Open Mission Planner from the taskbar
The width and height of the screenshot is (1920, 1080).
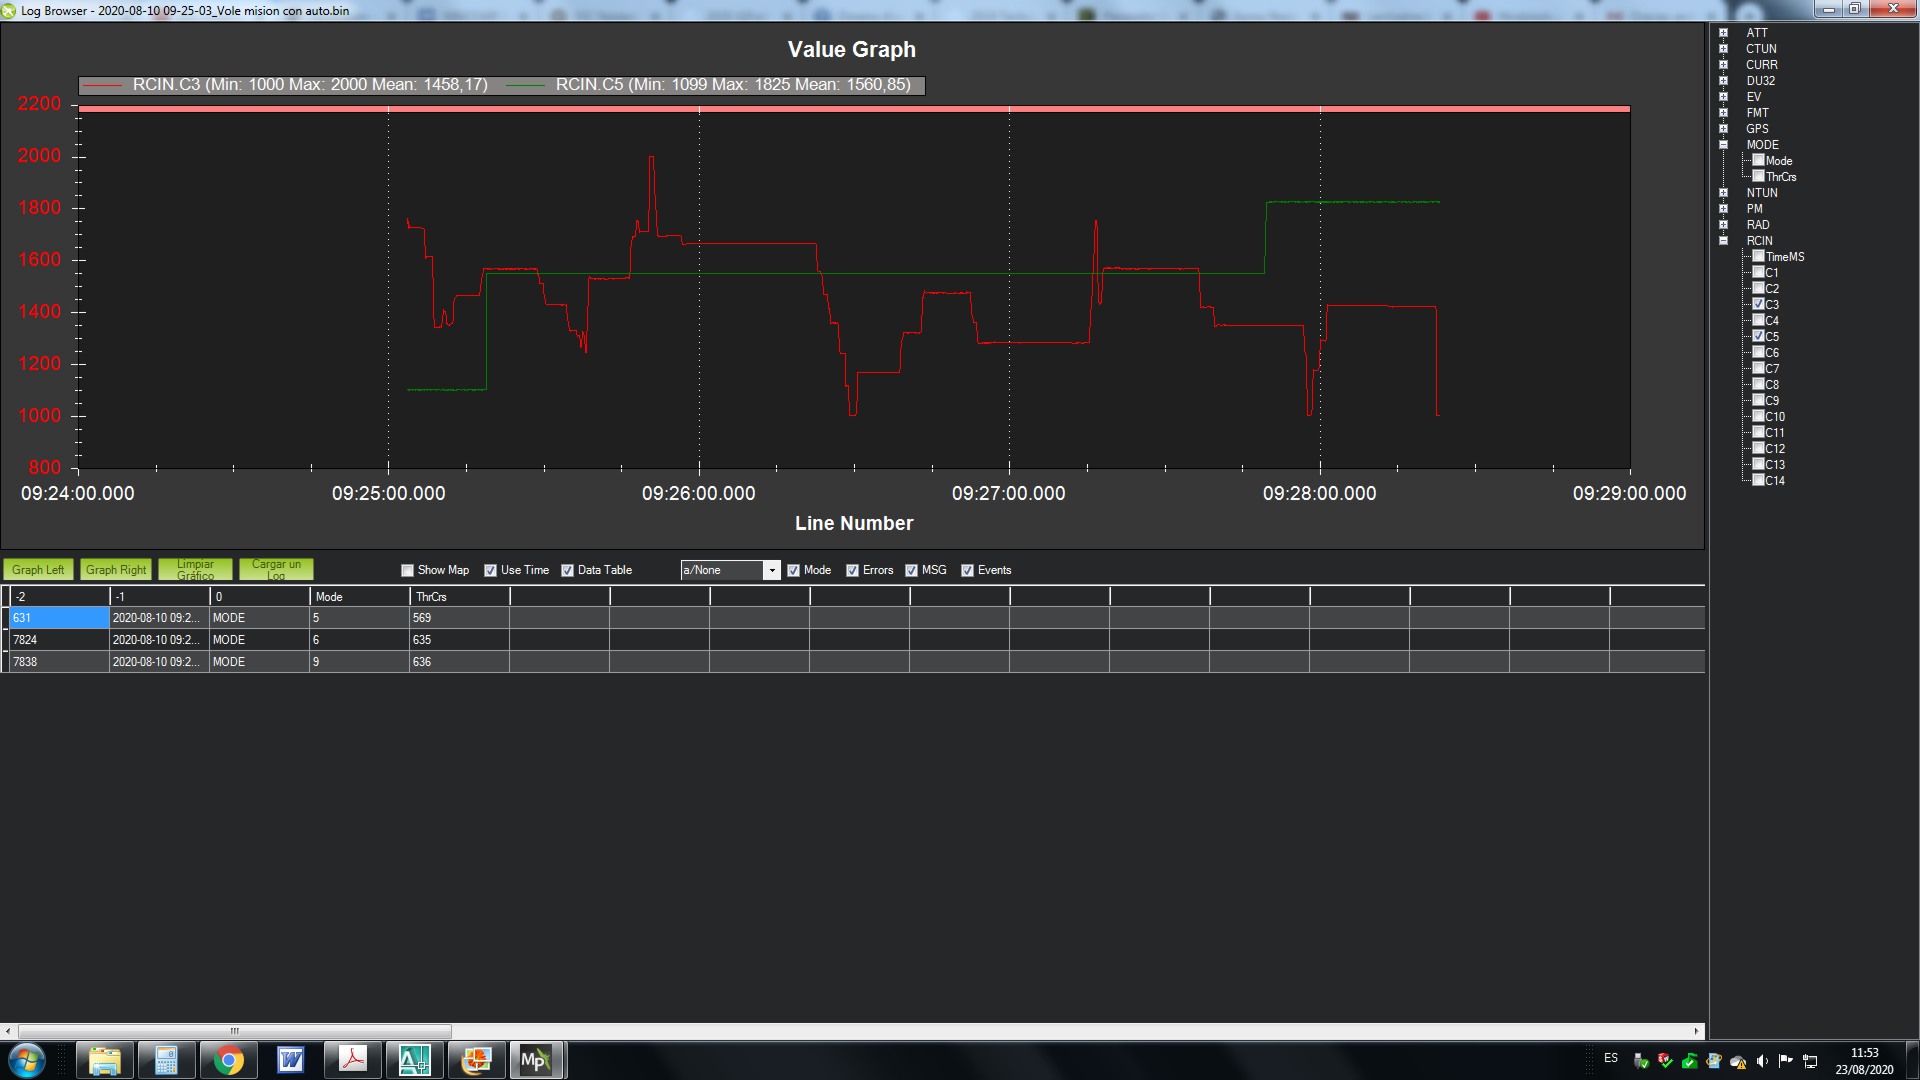click(535, 1060)
